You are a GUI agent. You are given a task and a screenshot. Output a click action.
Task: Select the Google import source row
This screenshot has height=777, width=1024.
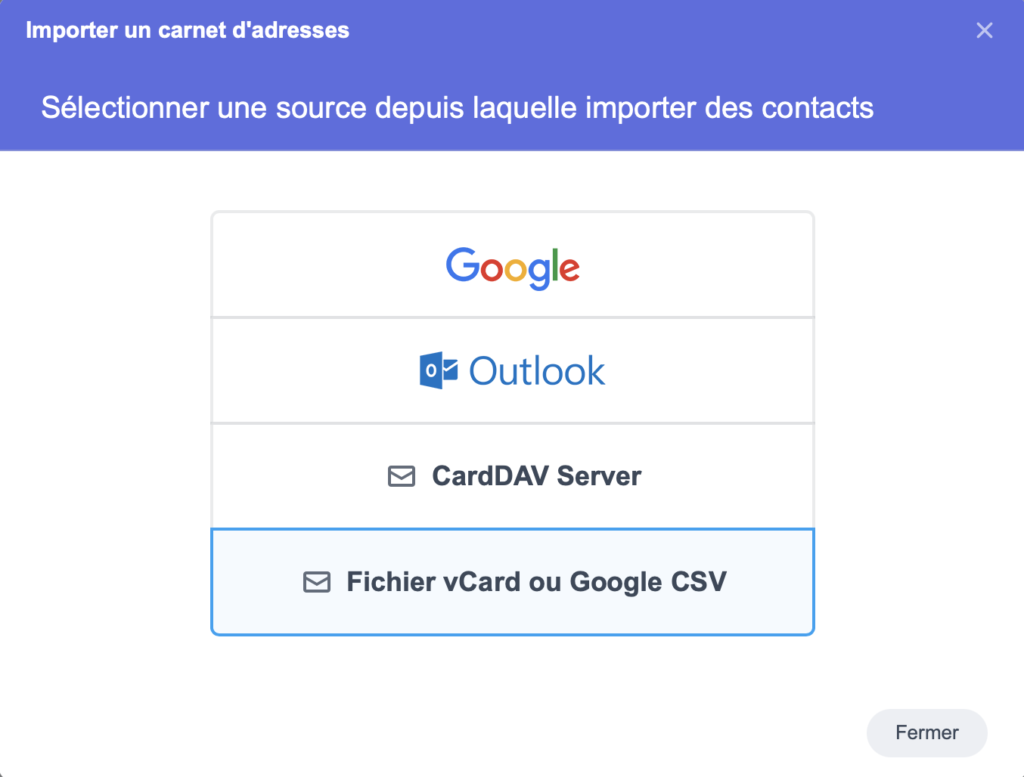pyautogui.click(x=700, y=265)
